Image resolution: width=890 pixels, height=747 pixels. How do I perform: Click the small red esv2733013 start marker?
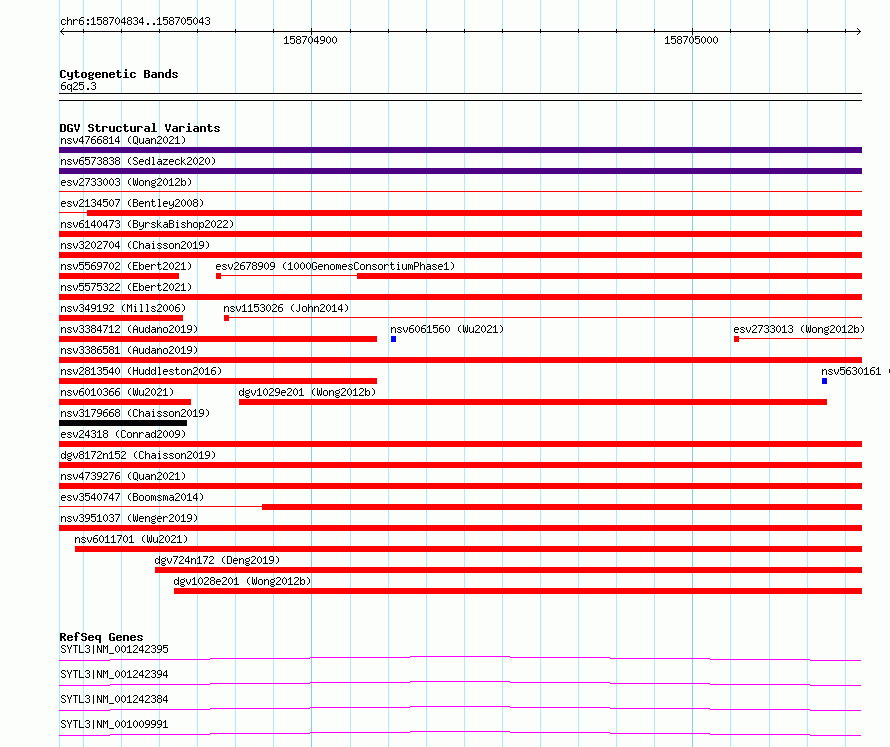pyautogui.click(x=736, y=339)
